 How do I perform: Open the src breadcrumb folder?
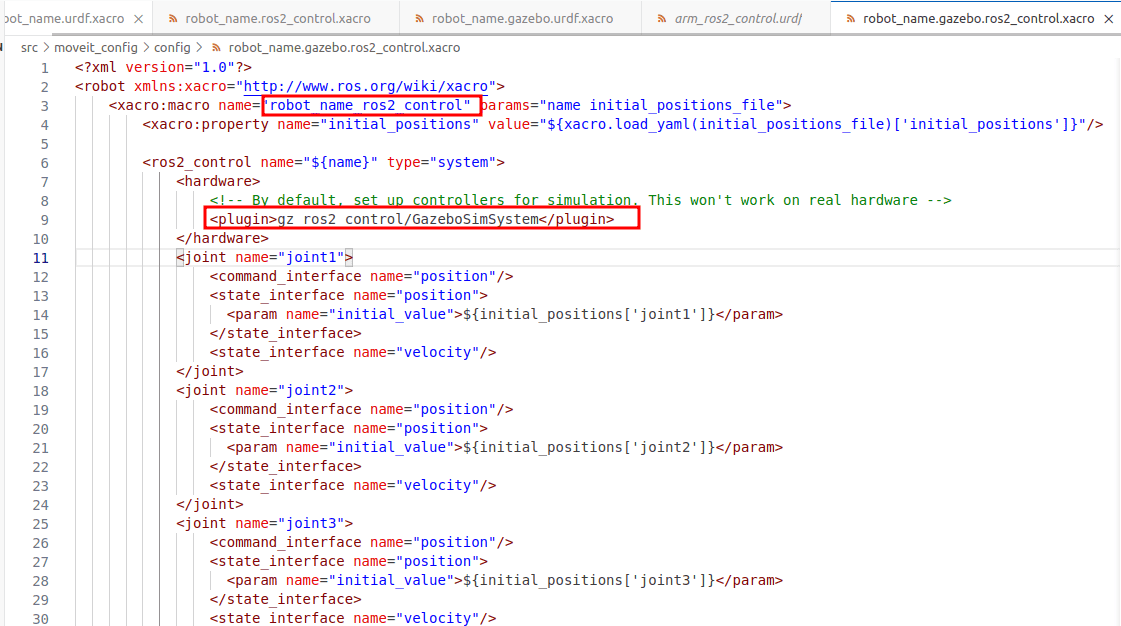click(x=30, y=47)
